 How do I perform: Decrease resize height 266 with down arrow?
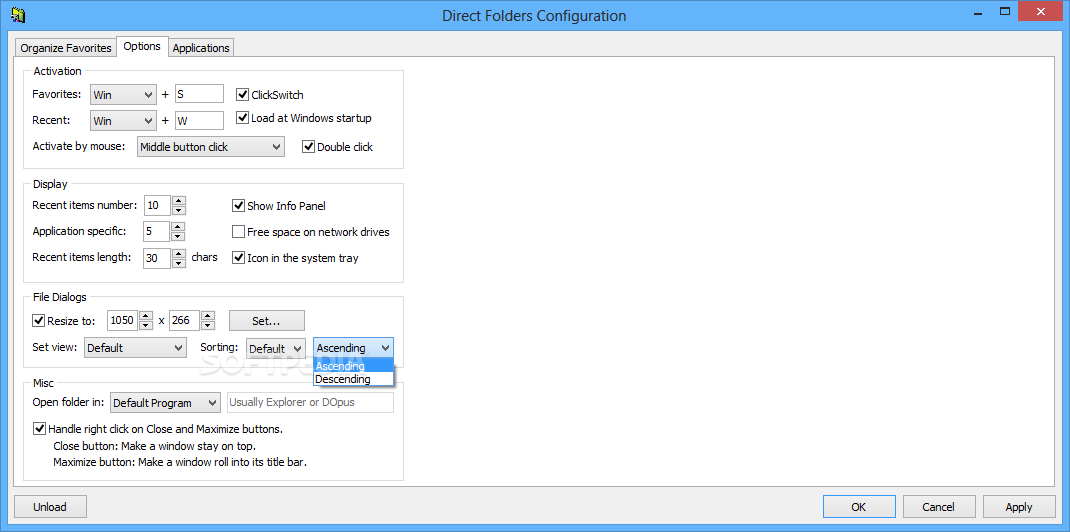(x=208, y=325)
